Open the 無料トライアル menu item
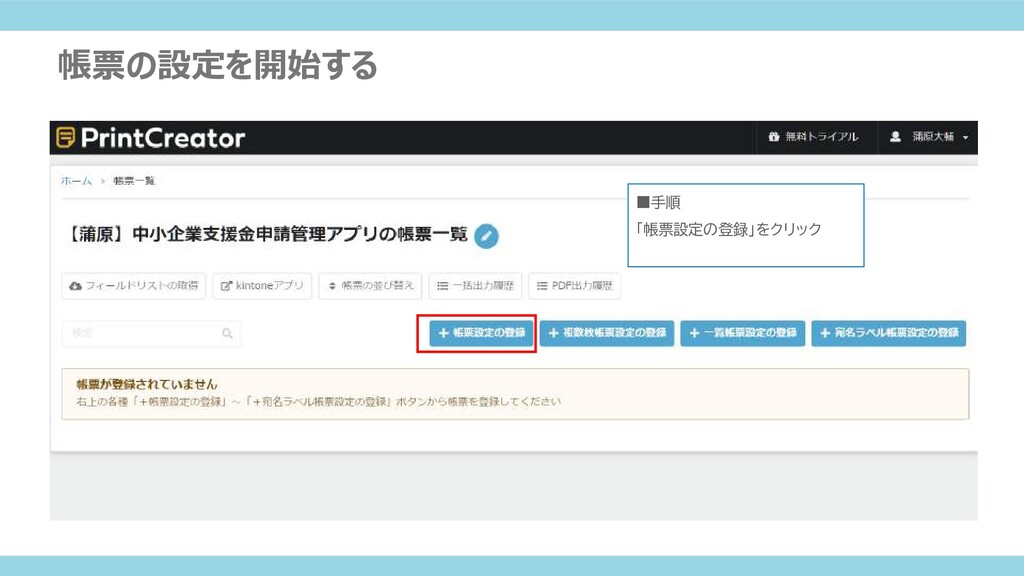Image resolution: width=1024 pixels, height=576 pixels. 813,137
